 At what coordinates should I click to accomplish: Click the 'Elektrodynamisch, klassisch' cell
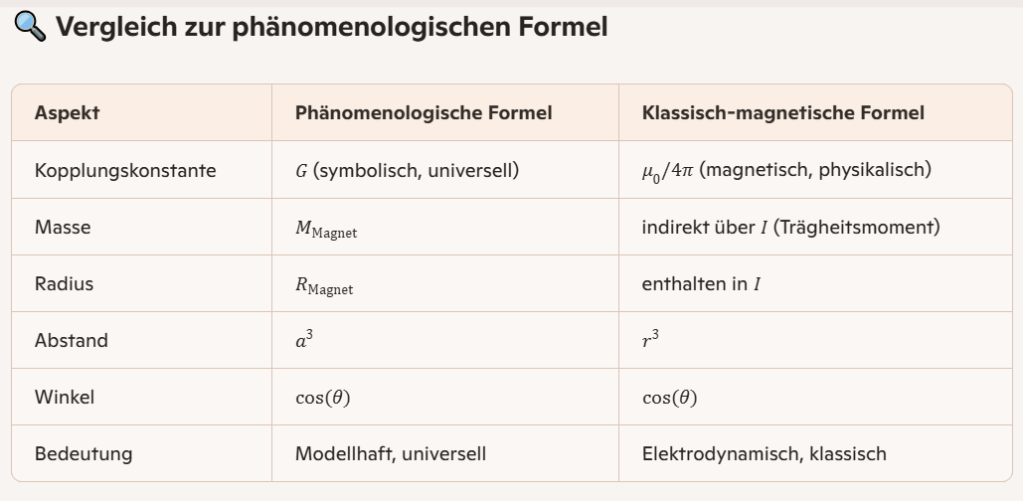764,454
